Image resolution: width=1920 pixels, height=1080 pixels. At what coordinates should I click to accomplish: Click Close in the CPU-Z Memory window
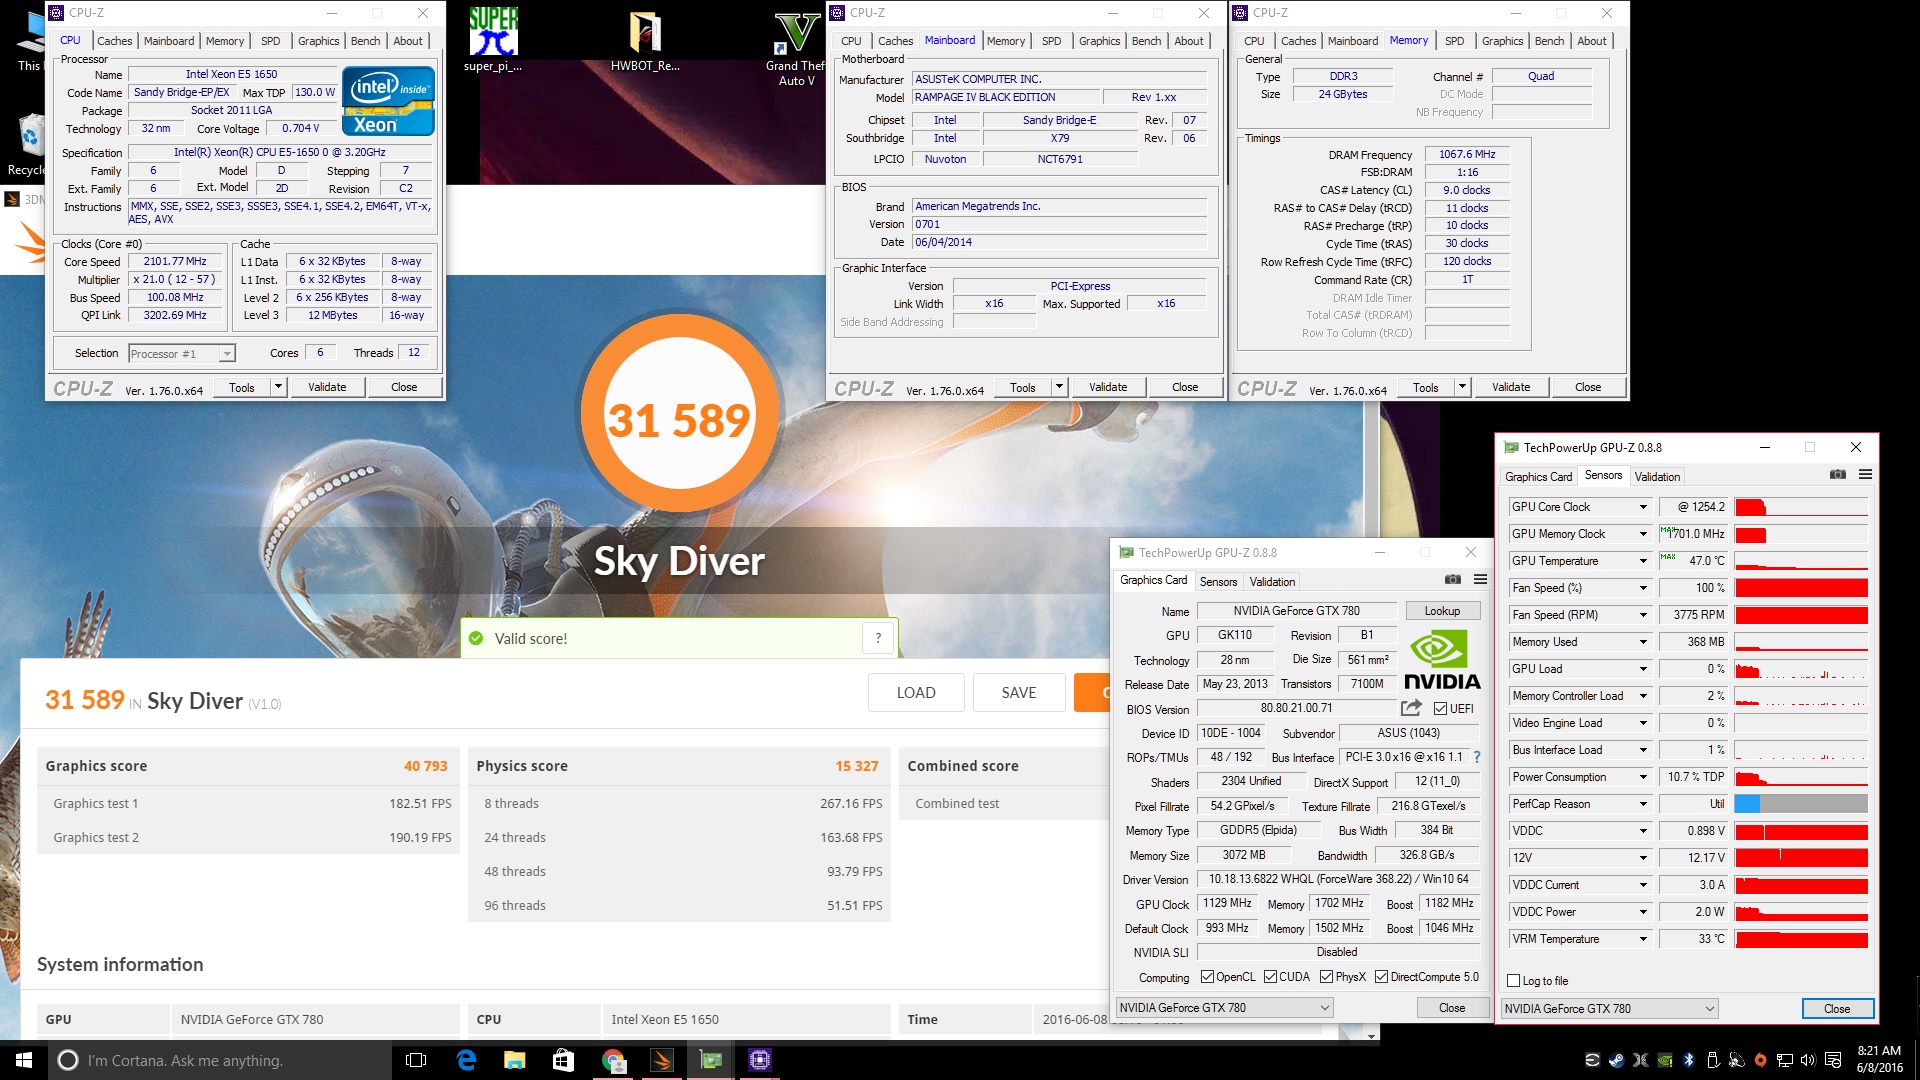click(x=1588, y=387)
